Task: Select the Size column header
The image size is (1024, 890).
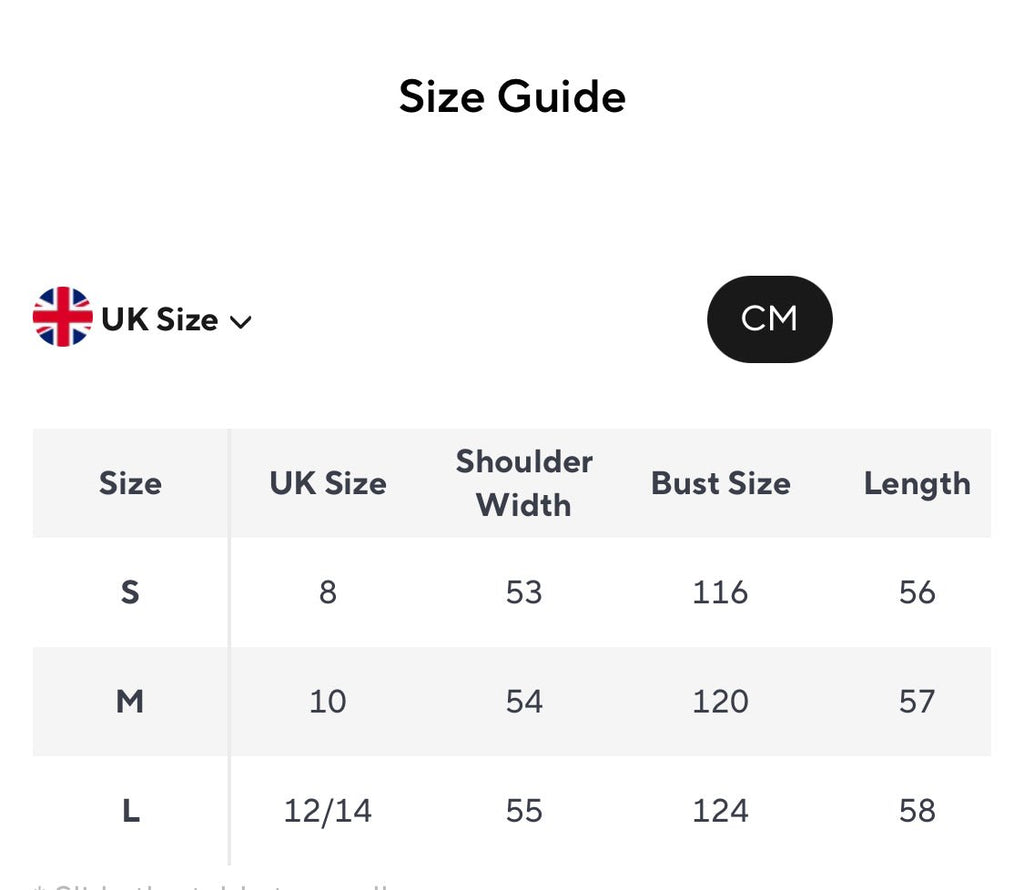Action: pyautogui.click(x=130, y=484)
